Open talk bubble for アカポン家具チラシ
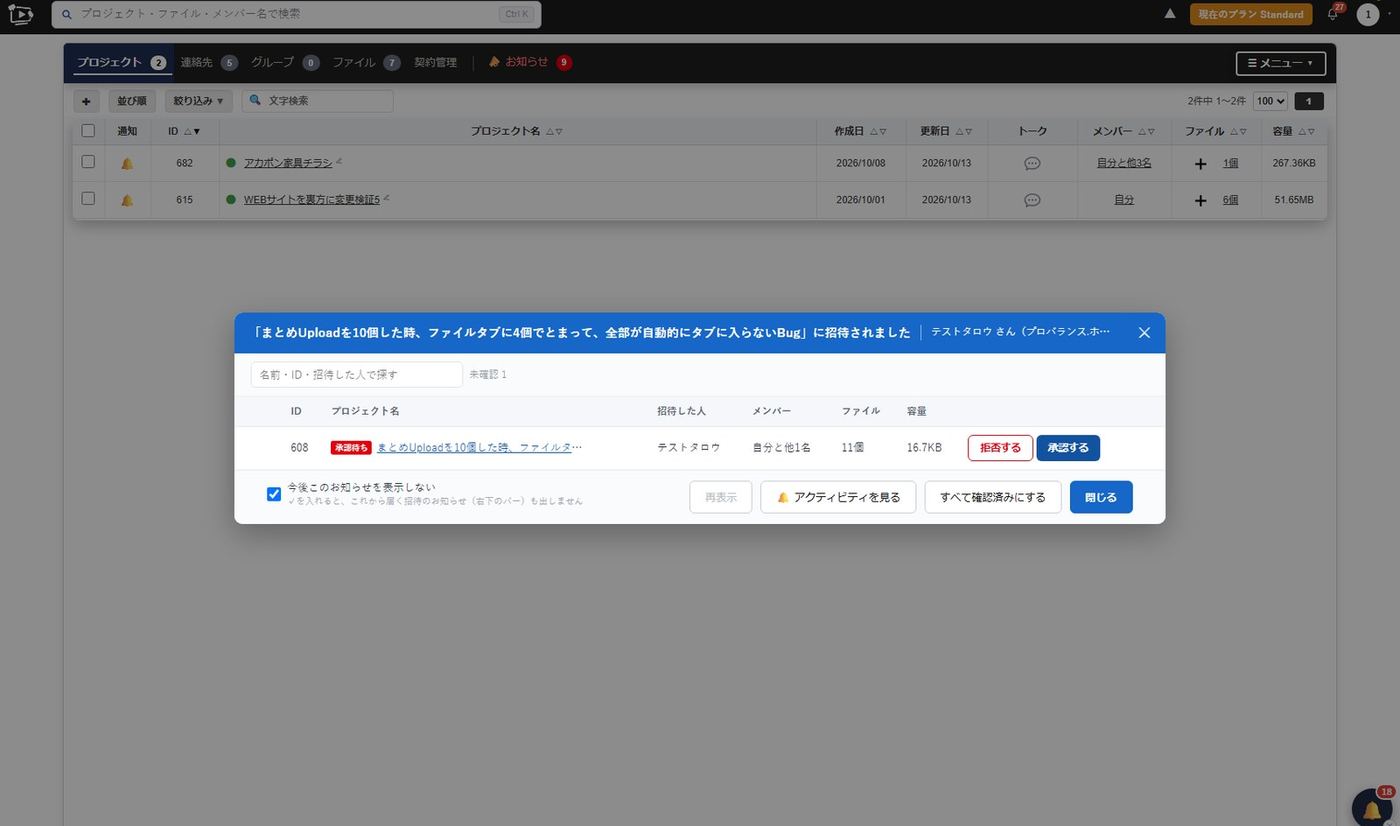The height and width of the screenshot is (826, 1400). point(1032,163)
